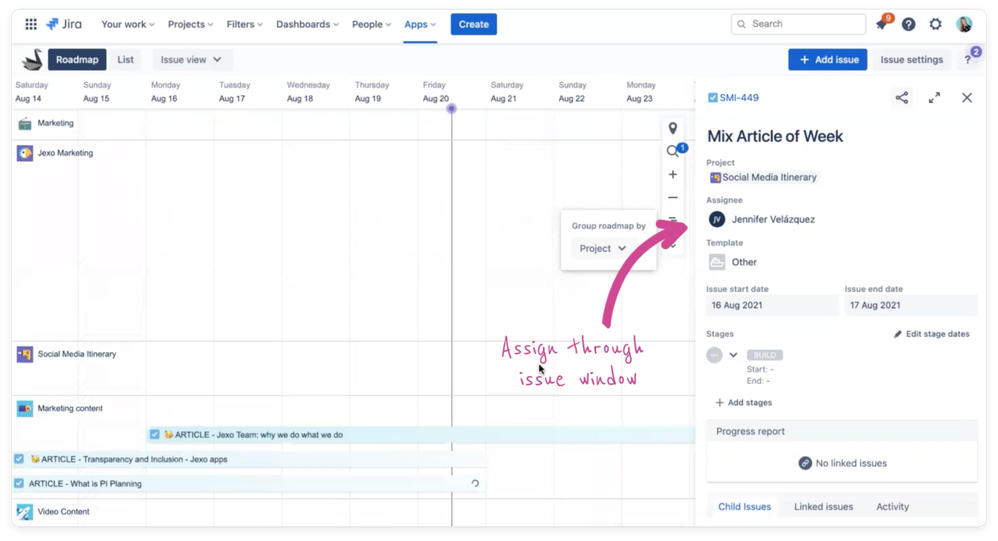Click the location pin roadmap icon

click(673, 129)
